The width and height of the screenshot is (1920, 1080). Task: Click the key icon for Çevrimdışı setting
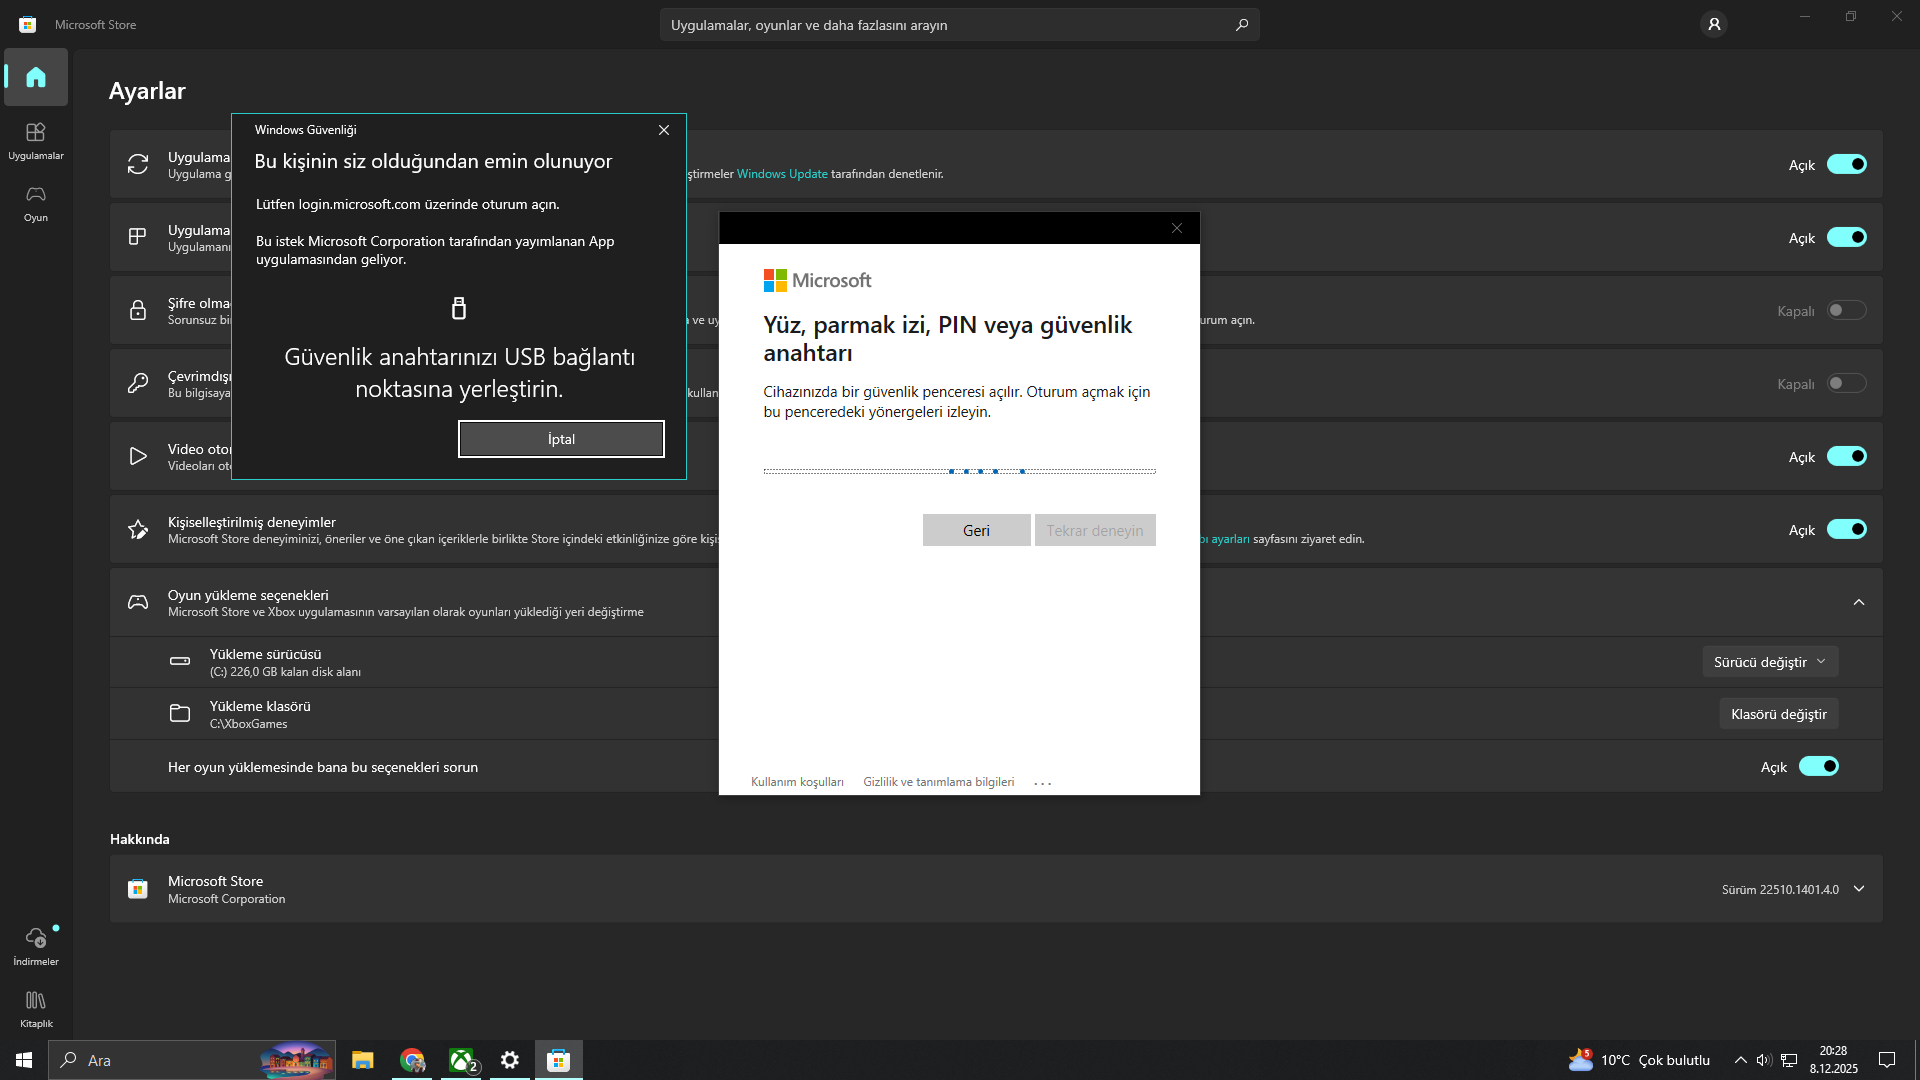(x=138, y=383)
